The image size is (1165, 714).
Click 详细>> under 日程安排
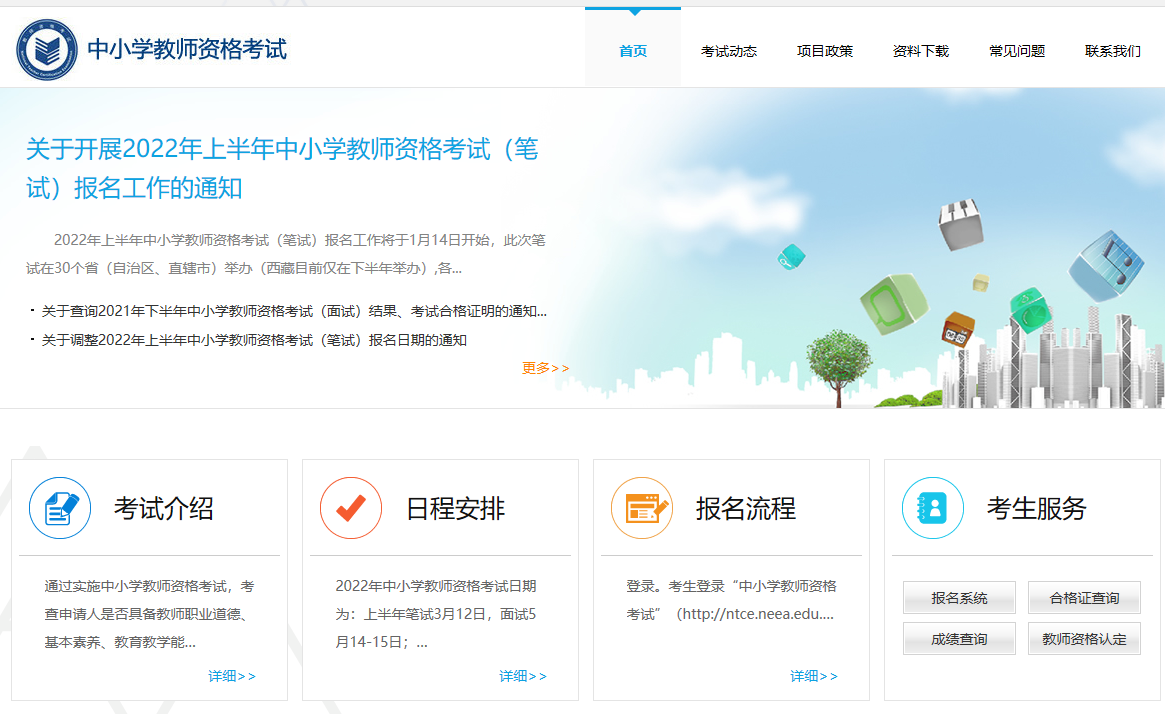point(523,676)
